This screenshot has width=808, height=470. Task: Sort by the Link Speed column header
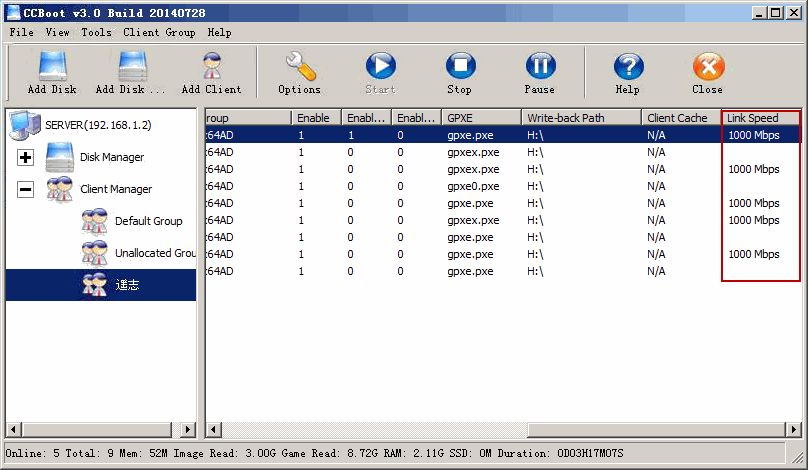tap(760, 118)
